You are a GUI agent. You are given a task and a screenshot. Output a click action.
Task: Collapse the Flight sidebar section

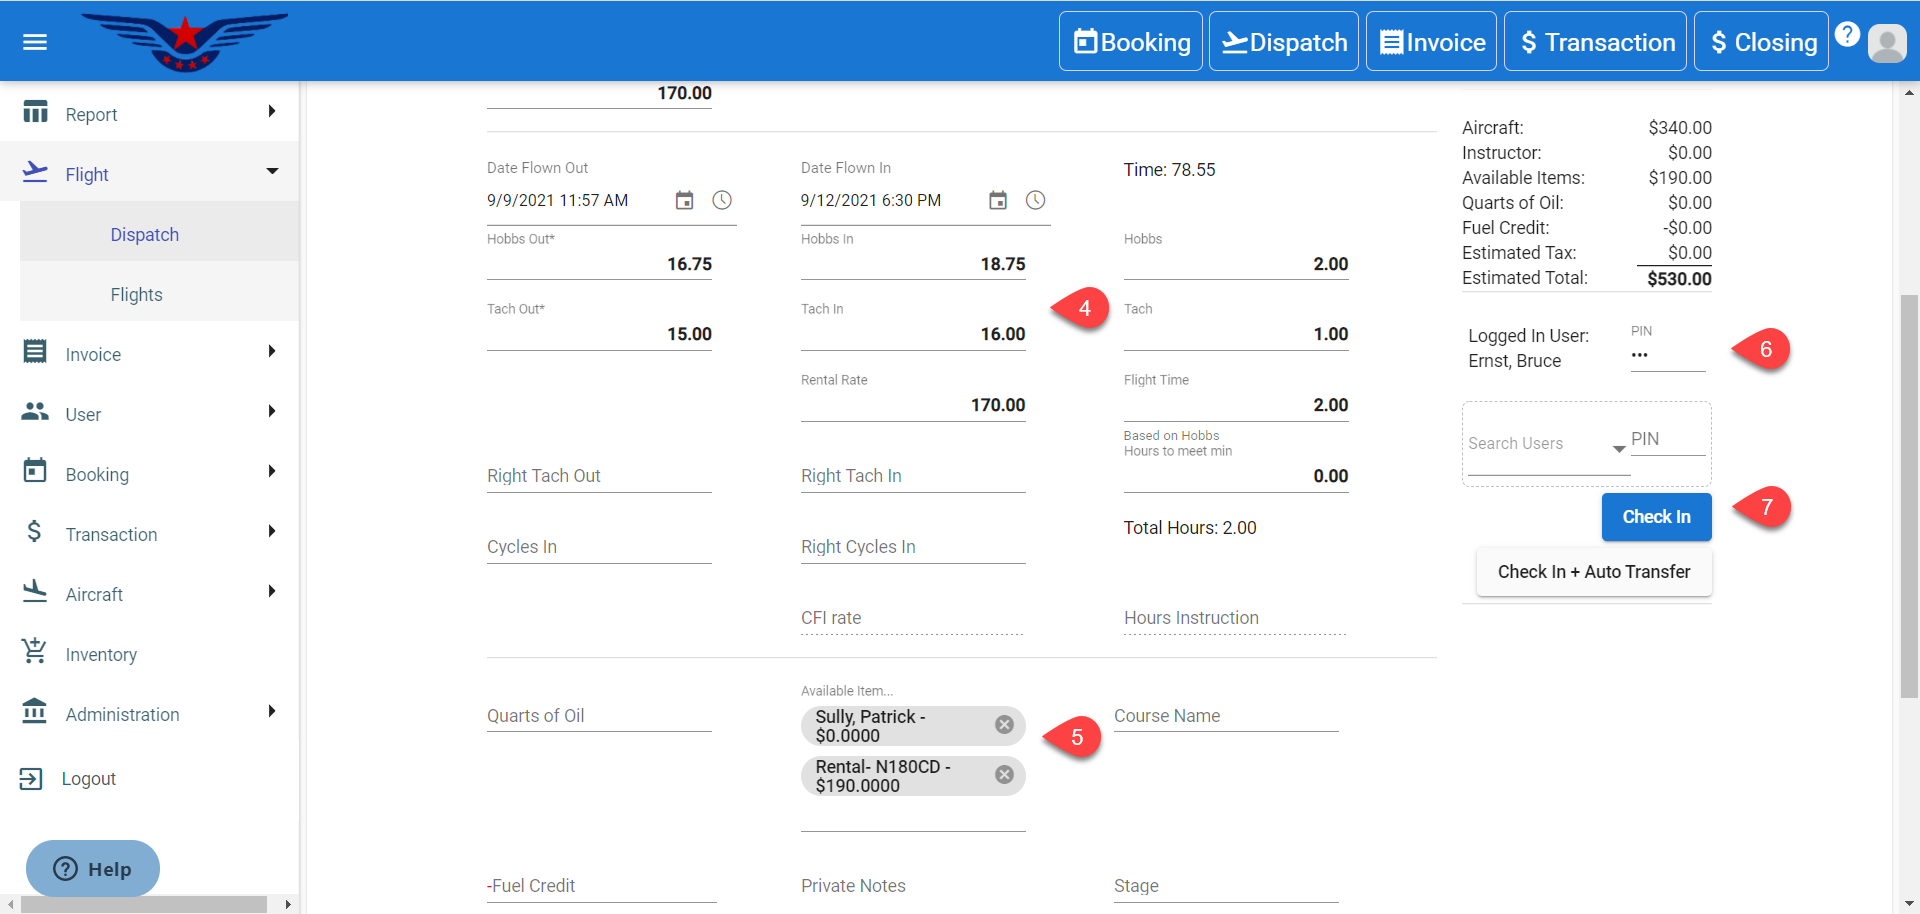tap(150, 174)
